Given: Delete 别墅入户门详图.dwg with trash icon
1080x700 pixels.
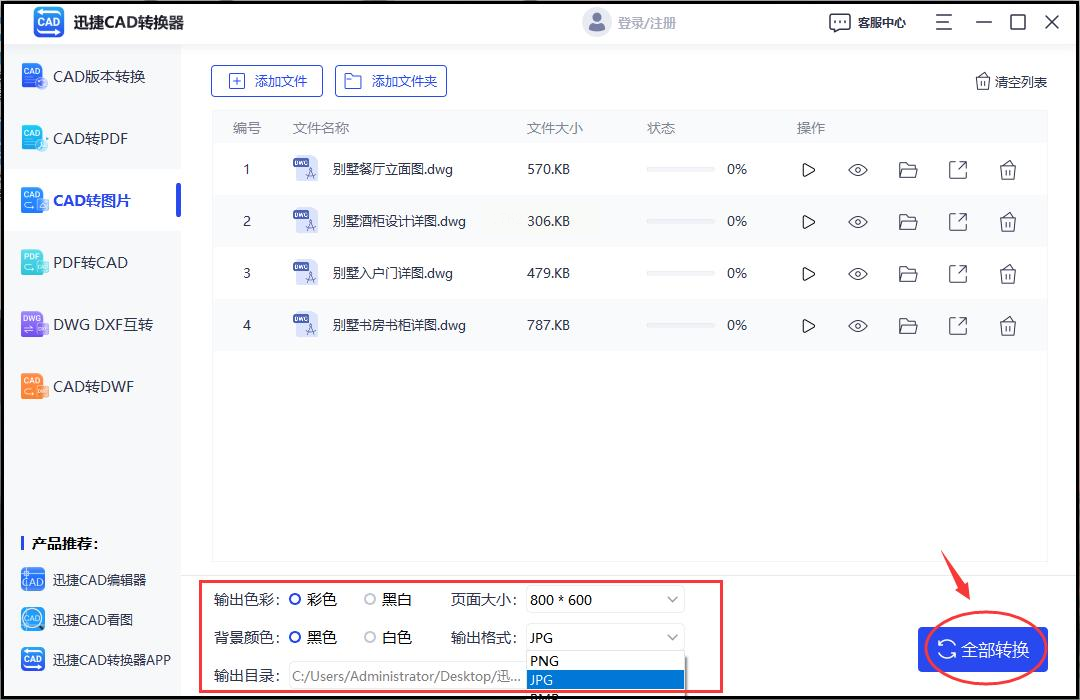Looking at the screenshot, I should click(1008, 274).
